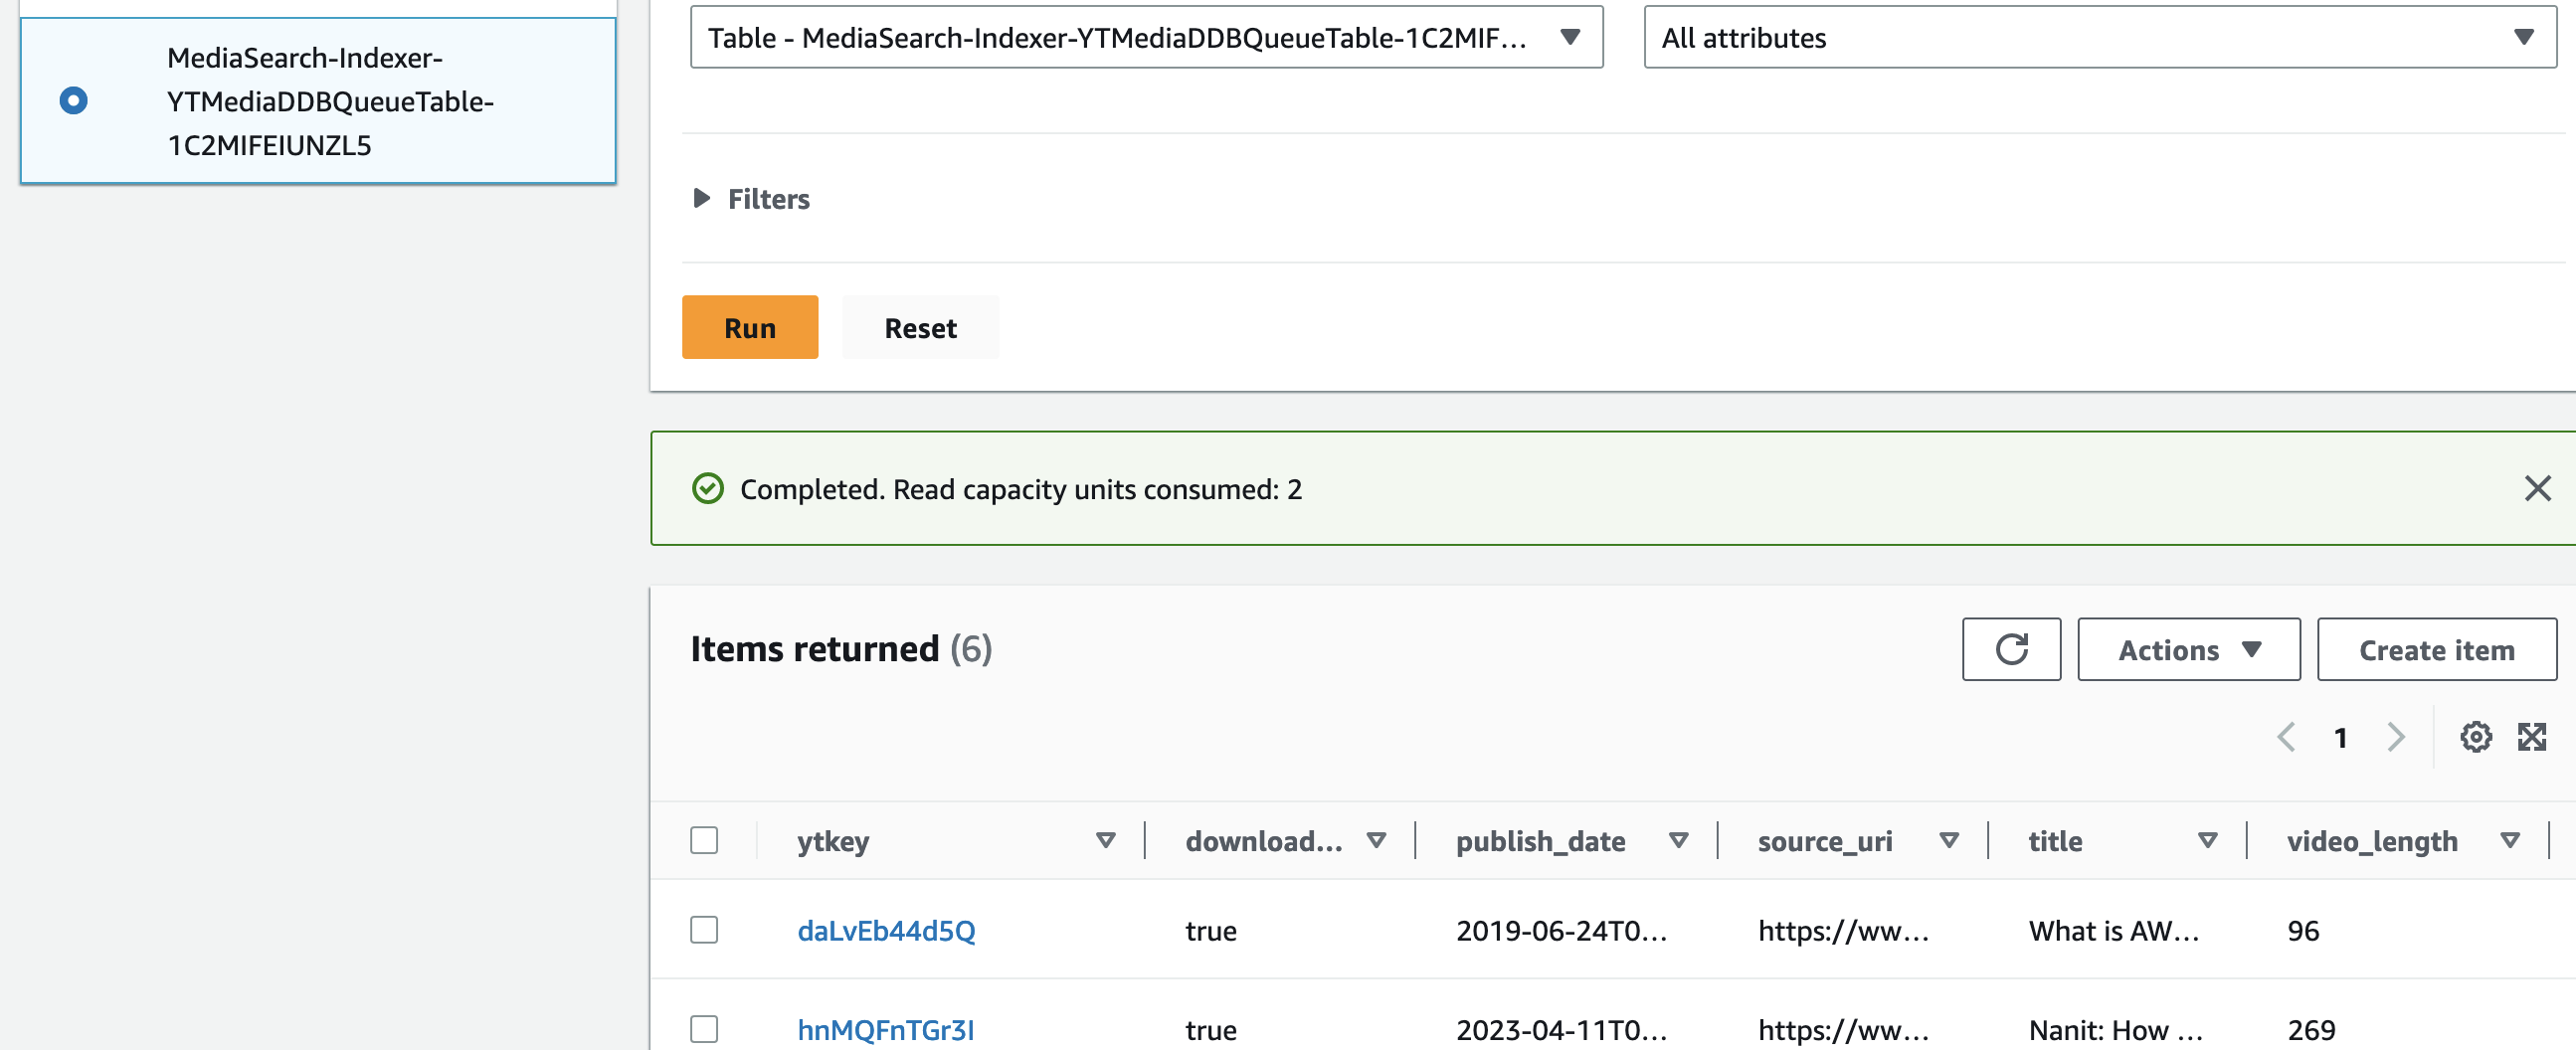Click the Create item button
This screenshot has height=1050, width=2576.
2436,650
